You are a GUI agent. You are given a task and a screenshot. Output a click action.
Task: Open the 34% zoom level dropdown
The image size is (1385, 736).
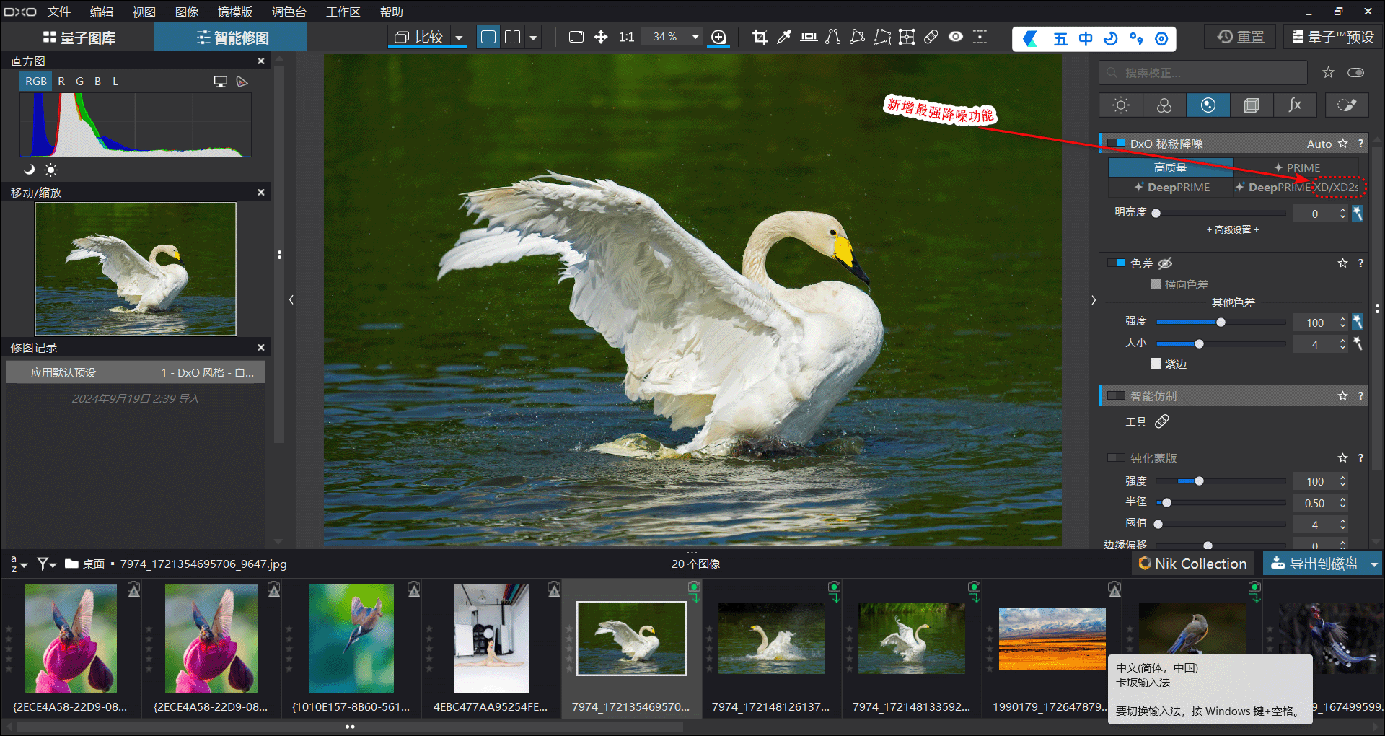point(695,37)
